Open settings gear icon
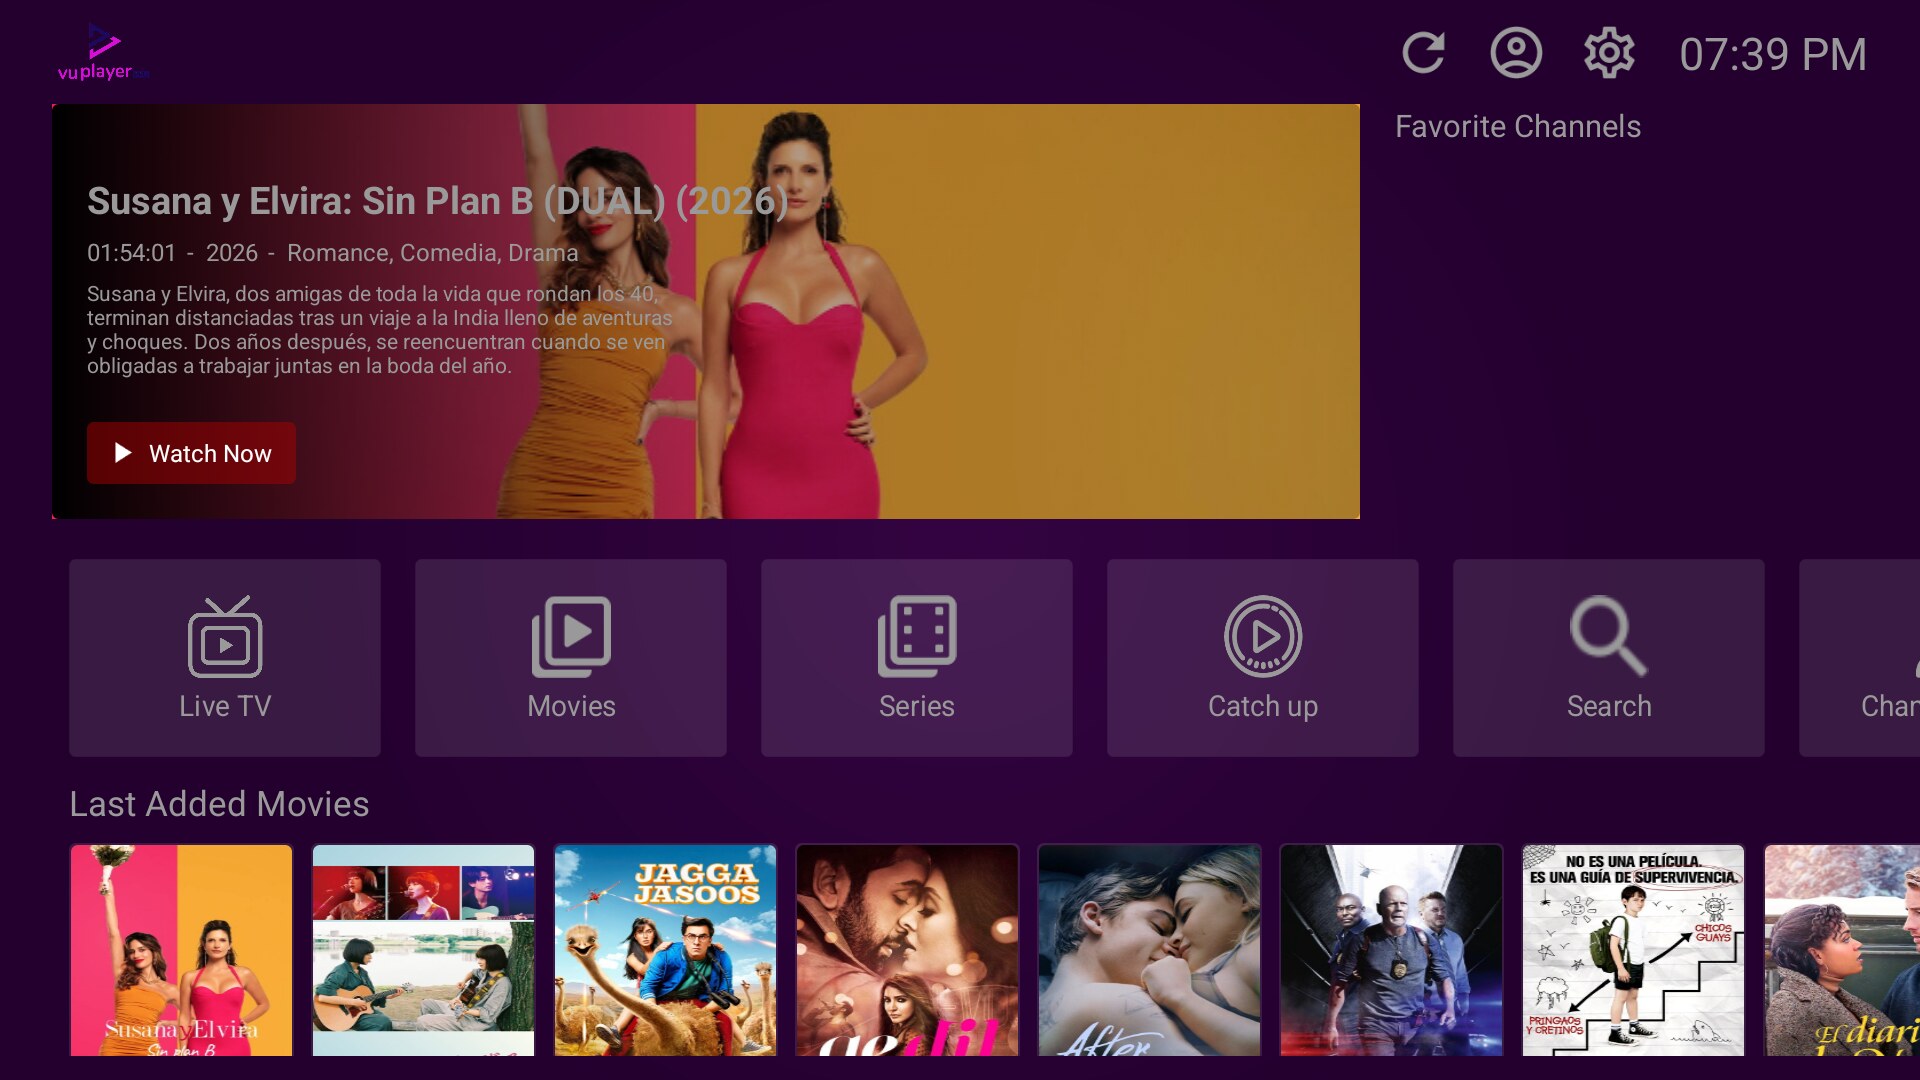This screenshot has width=1920, height=1080. click(1609, 53)
